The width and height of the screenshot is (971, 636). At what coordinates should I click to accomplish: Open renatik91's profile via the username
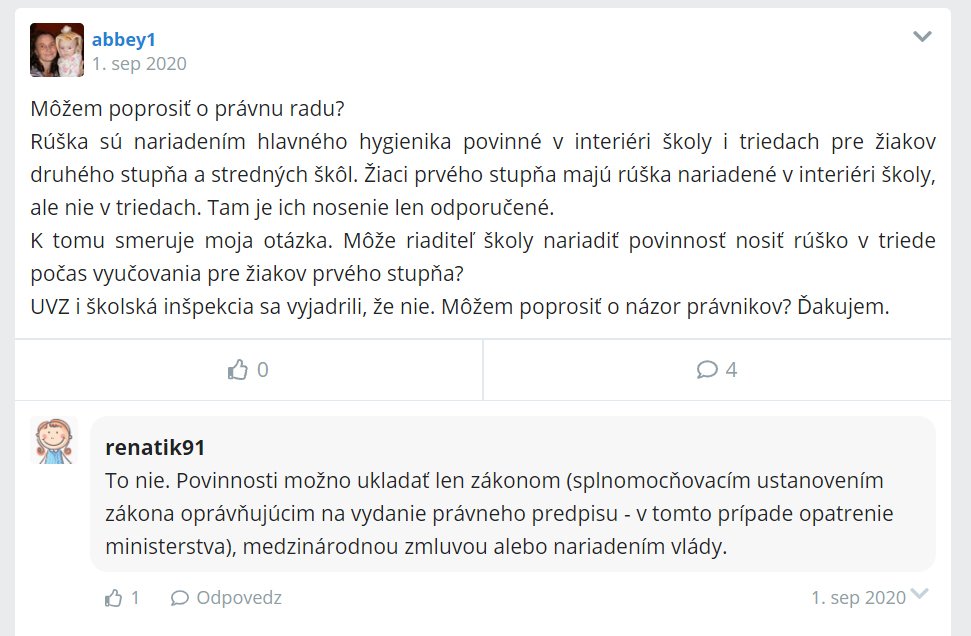click(x=155, y=447)
